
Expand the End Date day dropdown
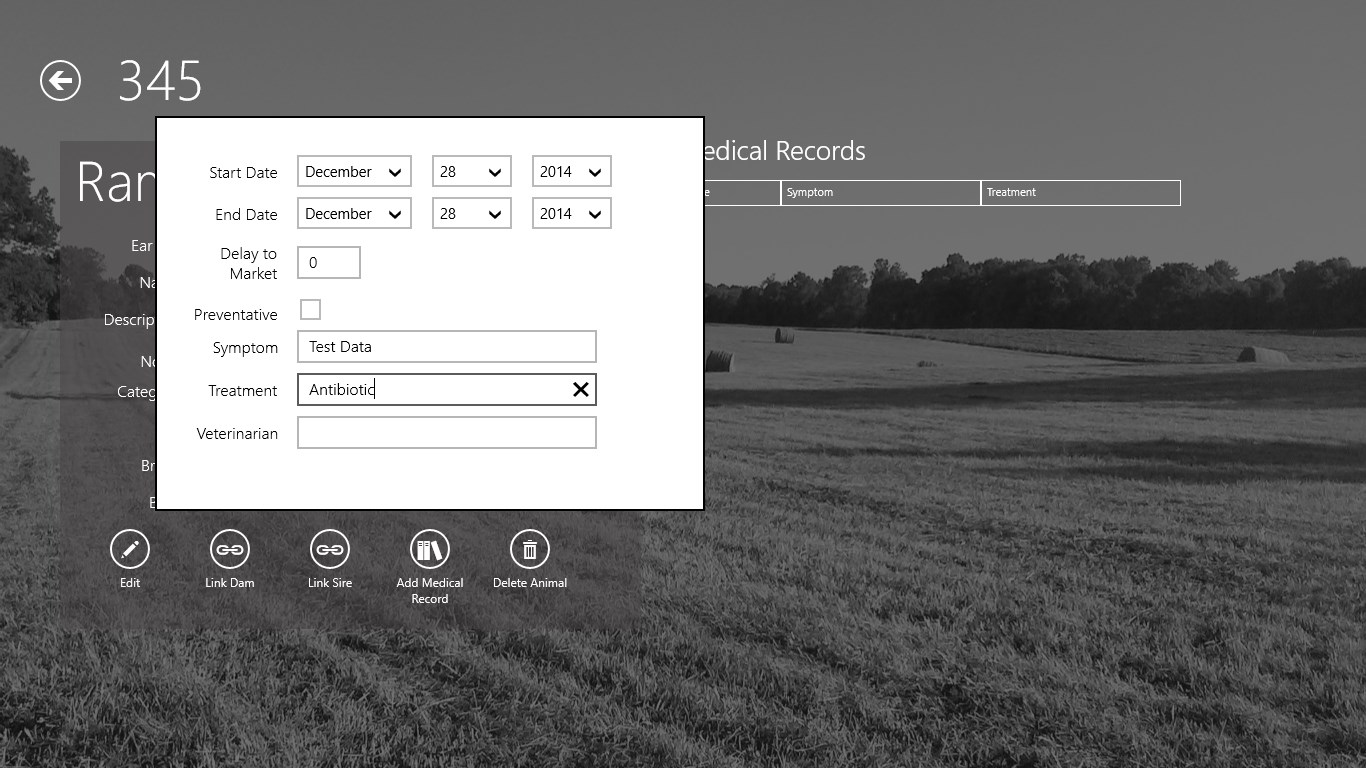click(x=471, y=214)
